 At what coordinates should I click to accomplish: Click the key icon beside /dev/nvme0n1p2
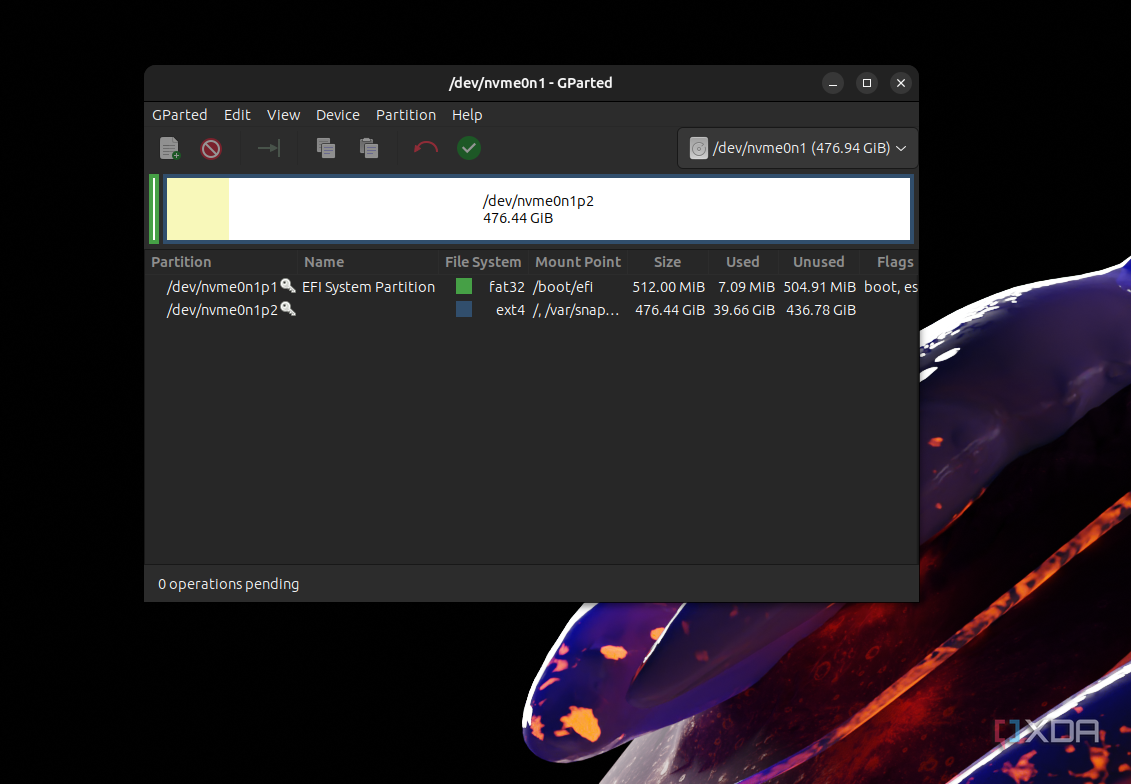[x=288, y=309]
